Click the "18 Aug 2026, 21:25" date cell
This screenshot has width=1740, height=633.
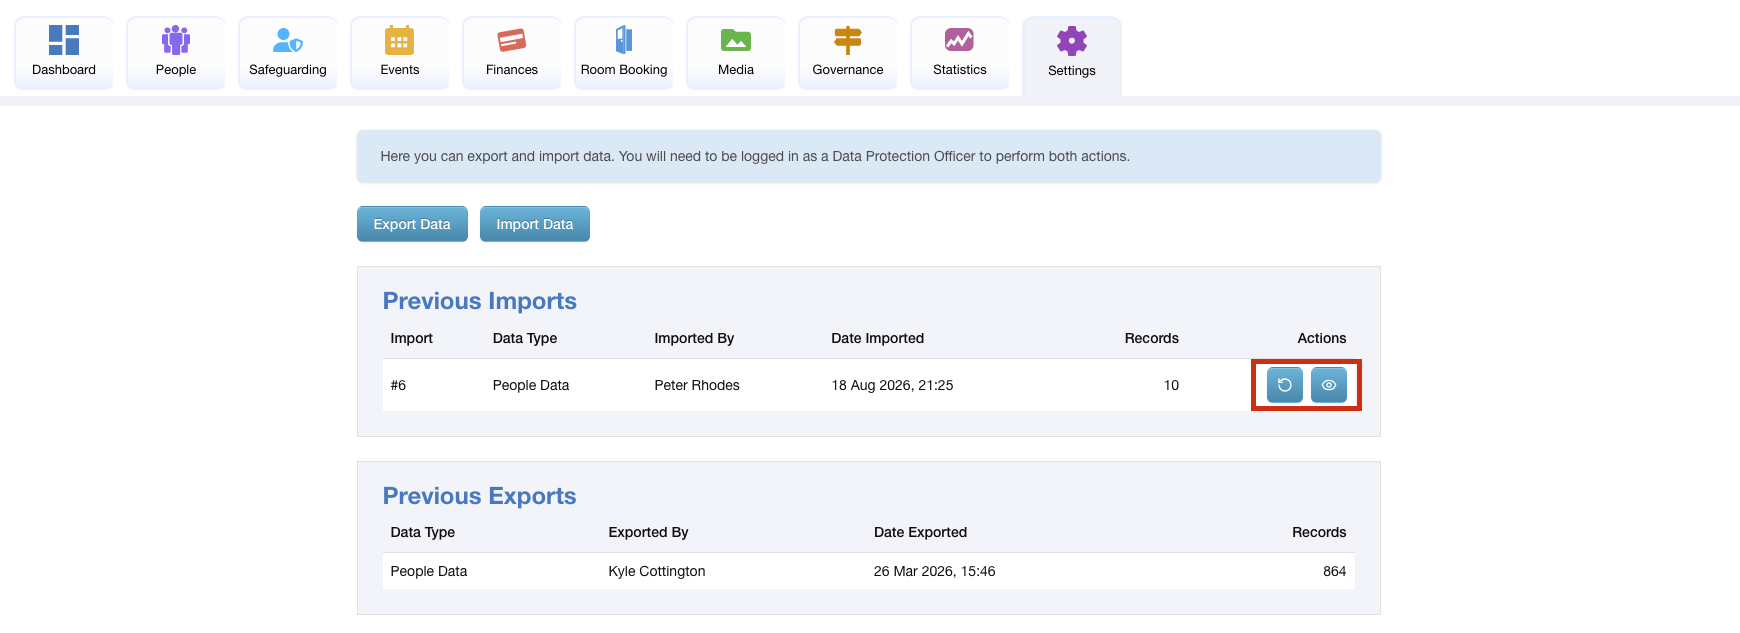(892, 385)
